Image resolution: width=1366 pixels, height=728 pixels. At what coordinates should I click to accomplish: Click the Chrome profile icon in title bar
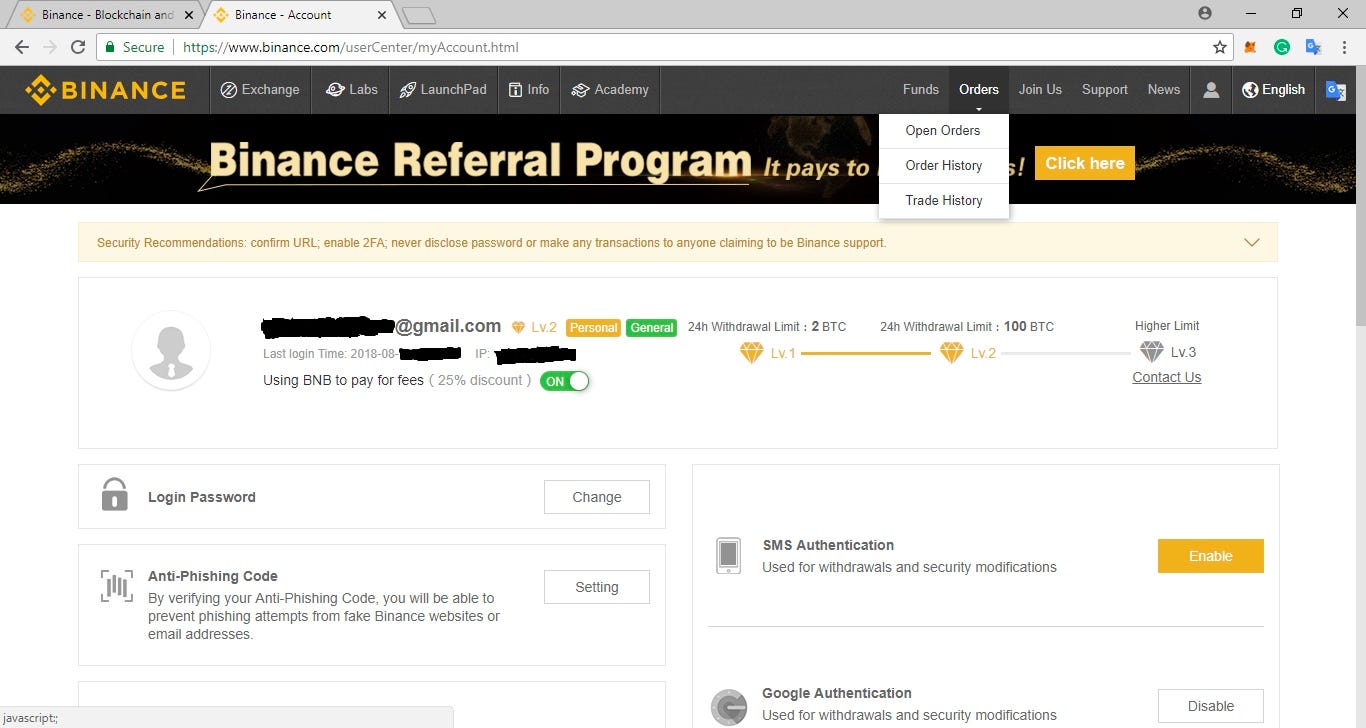coord(1204,13)
